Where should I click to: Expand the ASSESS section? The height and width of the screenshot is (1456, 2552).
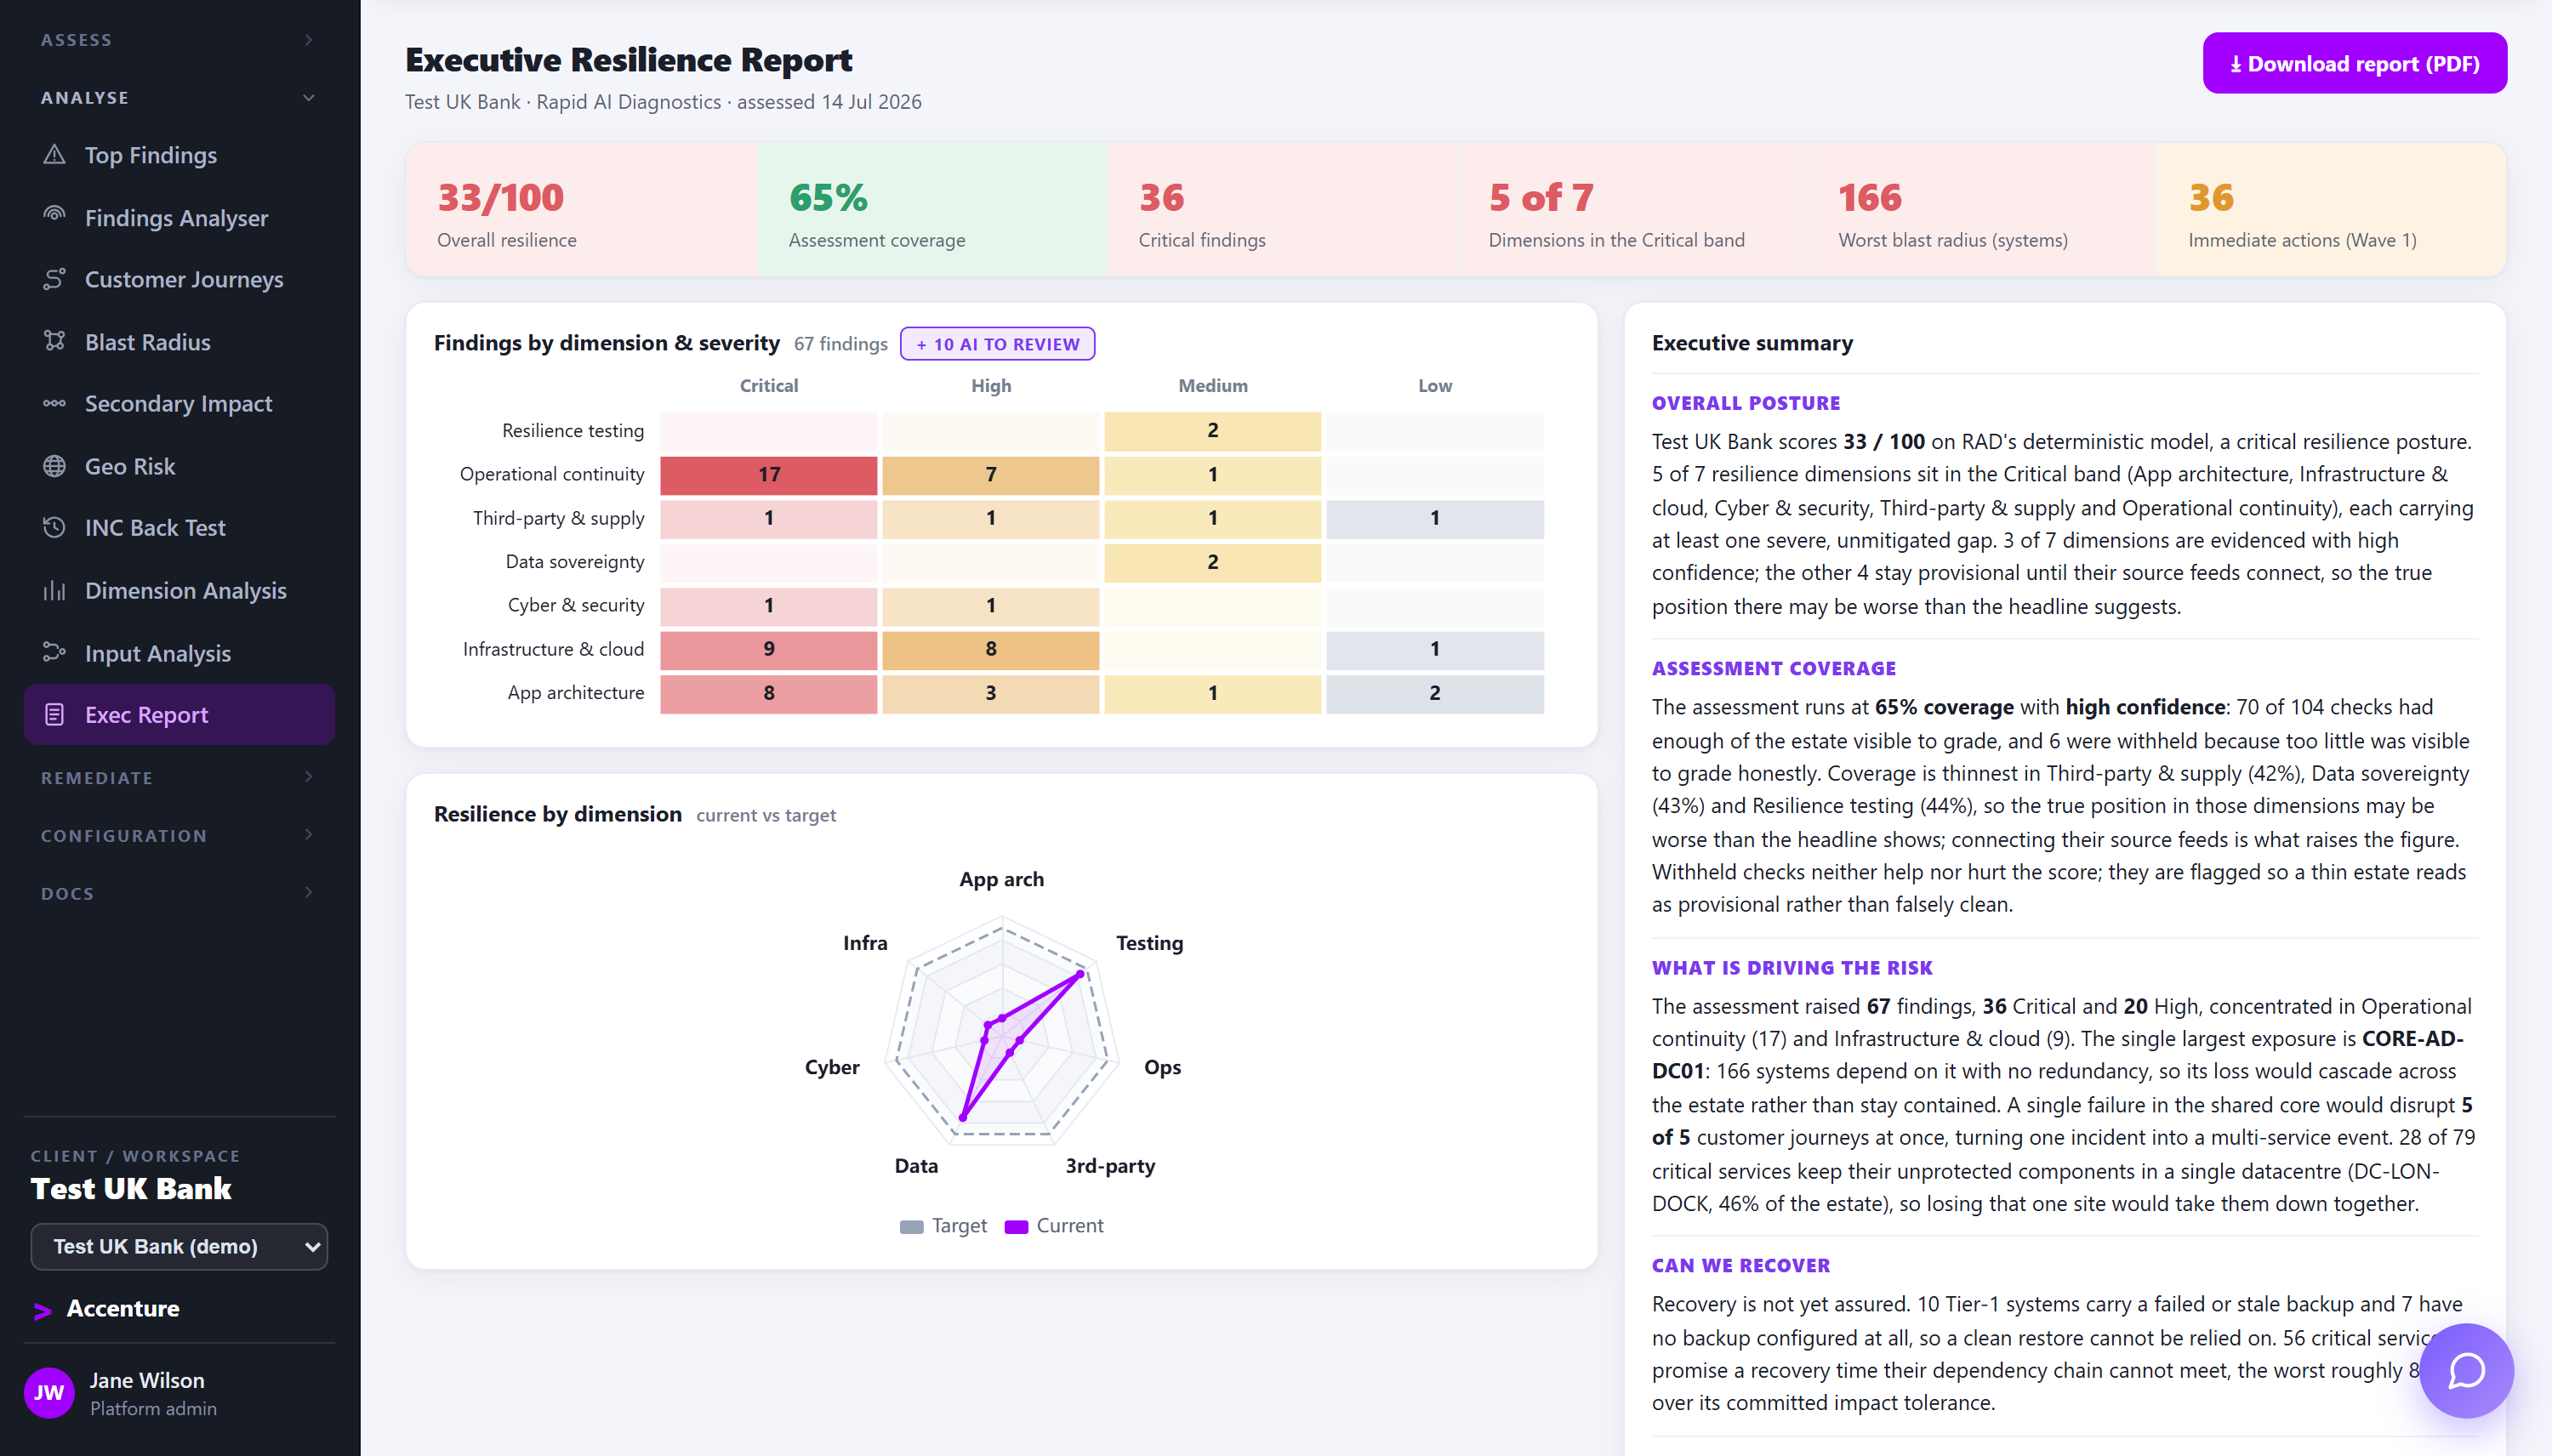pyautogui.click(x=178, y=40)
